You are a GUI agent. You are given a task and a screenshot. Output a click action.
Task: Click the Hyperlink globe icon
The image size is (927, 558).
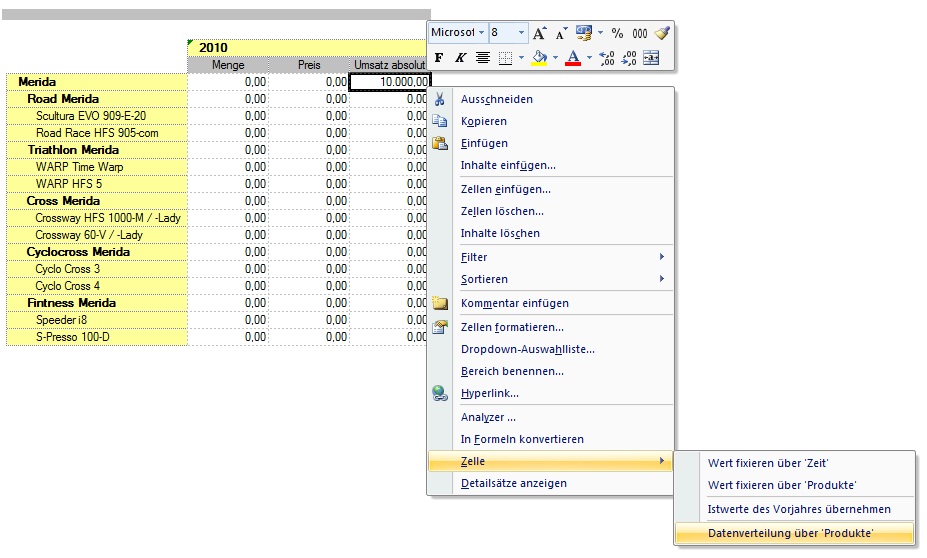pyautogui.click(x=439, y=393)
